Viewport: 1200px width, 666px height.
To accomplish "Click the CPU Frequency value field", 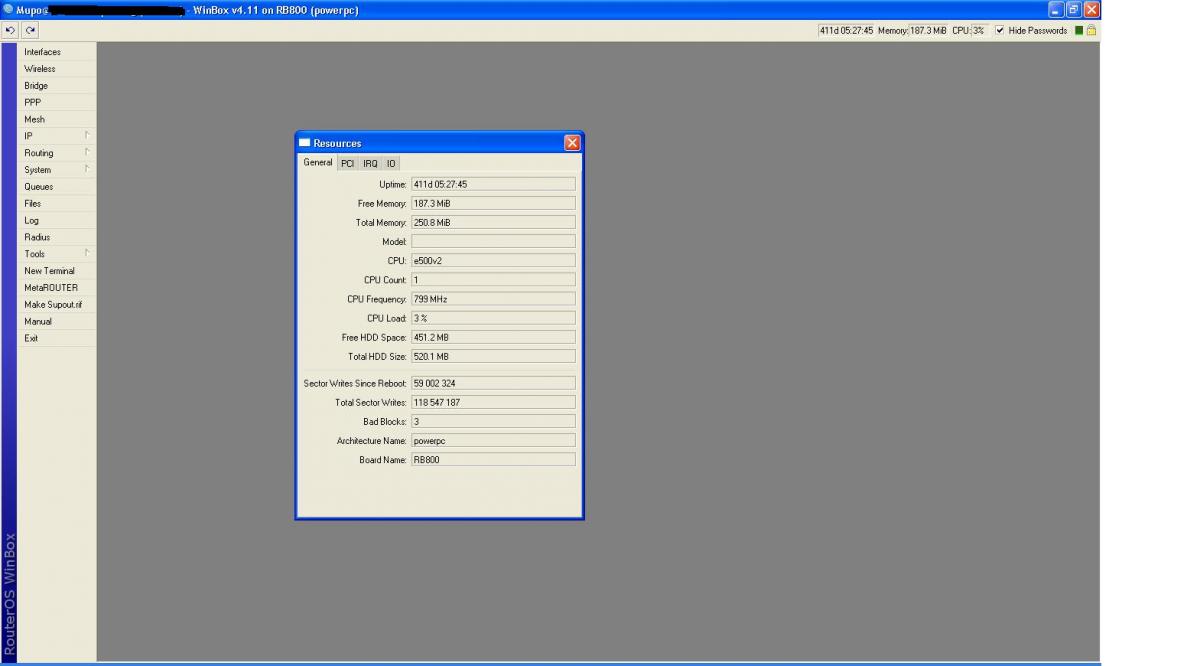I will tap(493, 299).
